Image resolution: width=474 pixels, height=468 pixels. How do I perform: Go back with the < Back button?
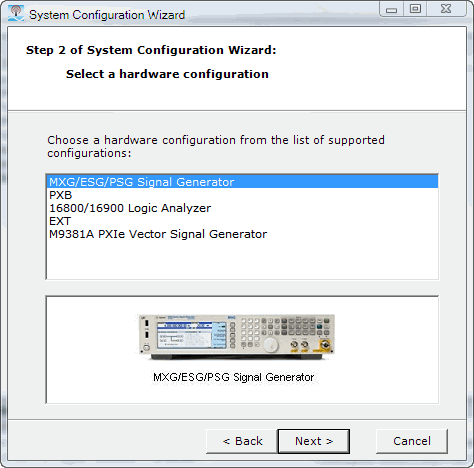pos(242,441)
